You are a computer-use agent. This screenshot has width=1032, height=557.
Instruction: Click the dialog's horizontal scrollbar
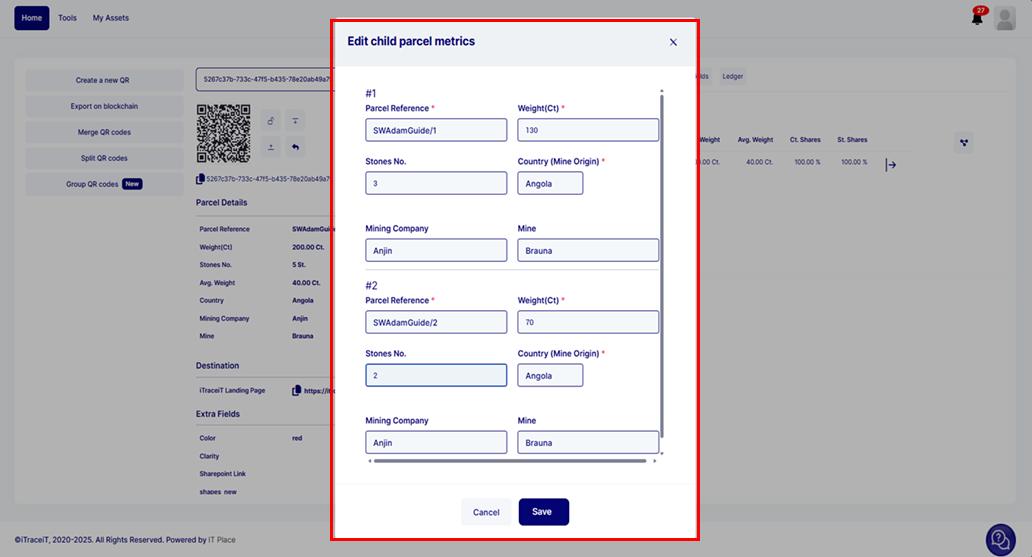point(510,461)
